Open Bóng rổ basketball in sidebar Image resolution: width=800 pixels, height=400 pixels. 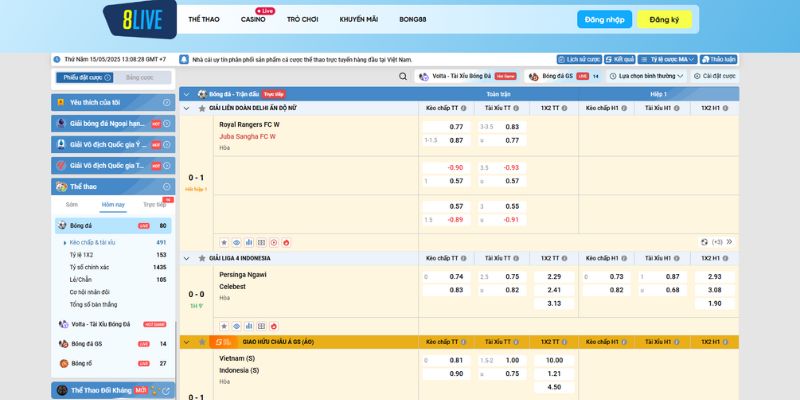click(113, 363)
